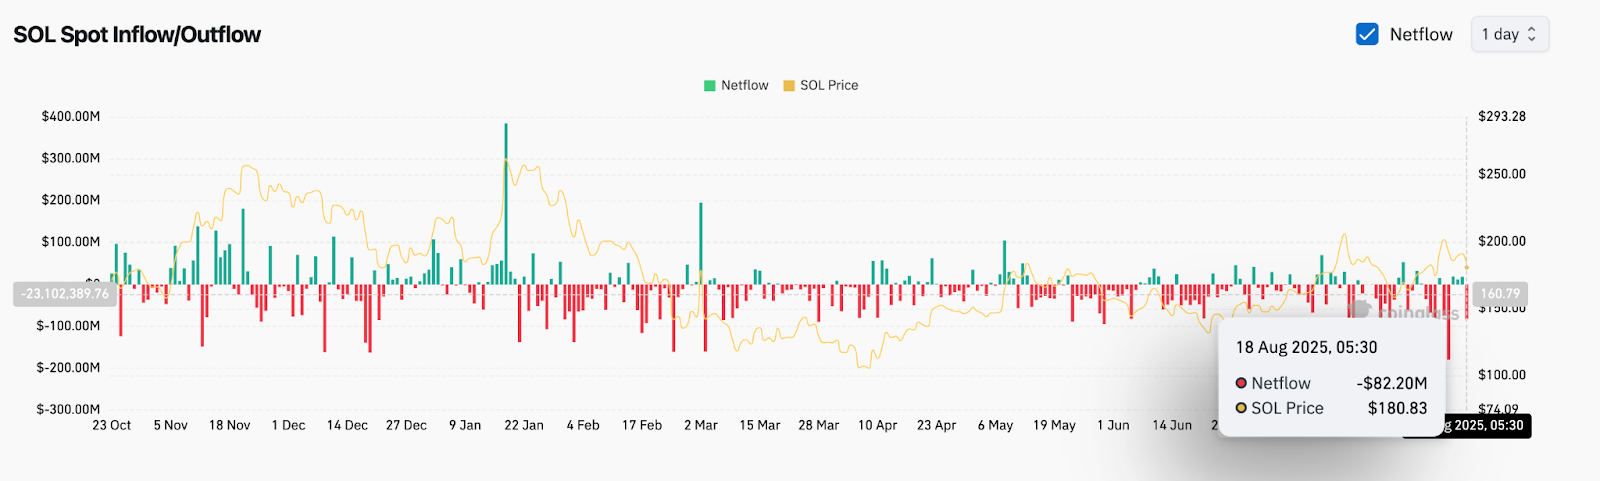This screenshot has width=1600, height=481.
Task: Click the "Netflow" label beside the checkbox
Action: tap(1421, 34)
